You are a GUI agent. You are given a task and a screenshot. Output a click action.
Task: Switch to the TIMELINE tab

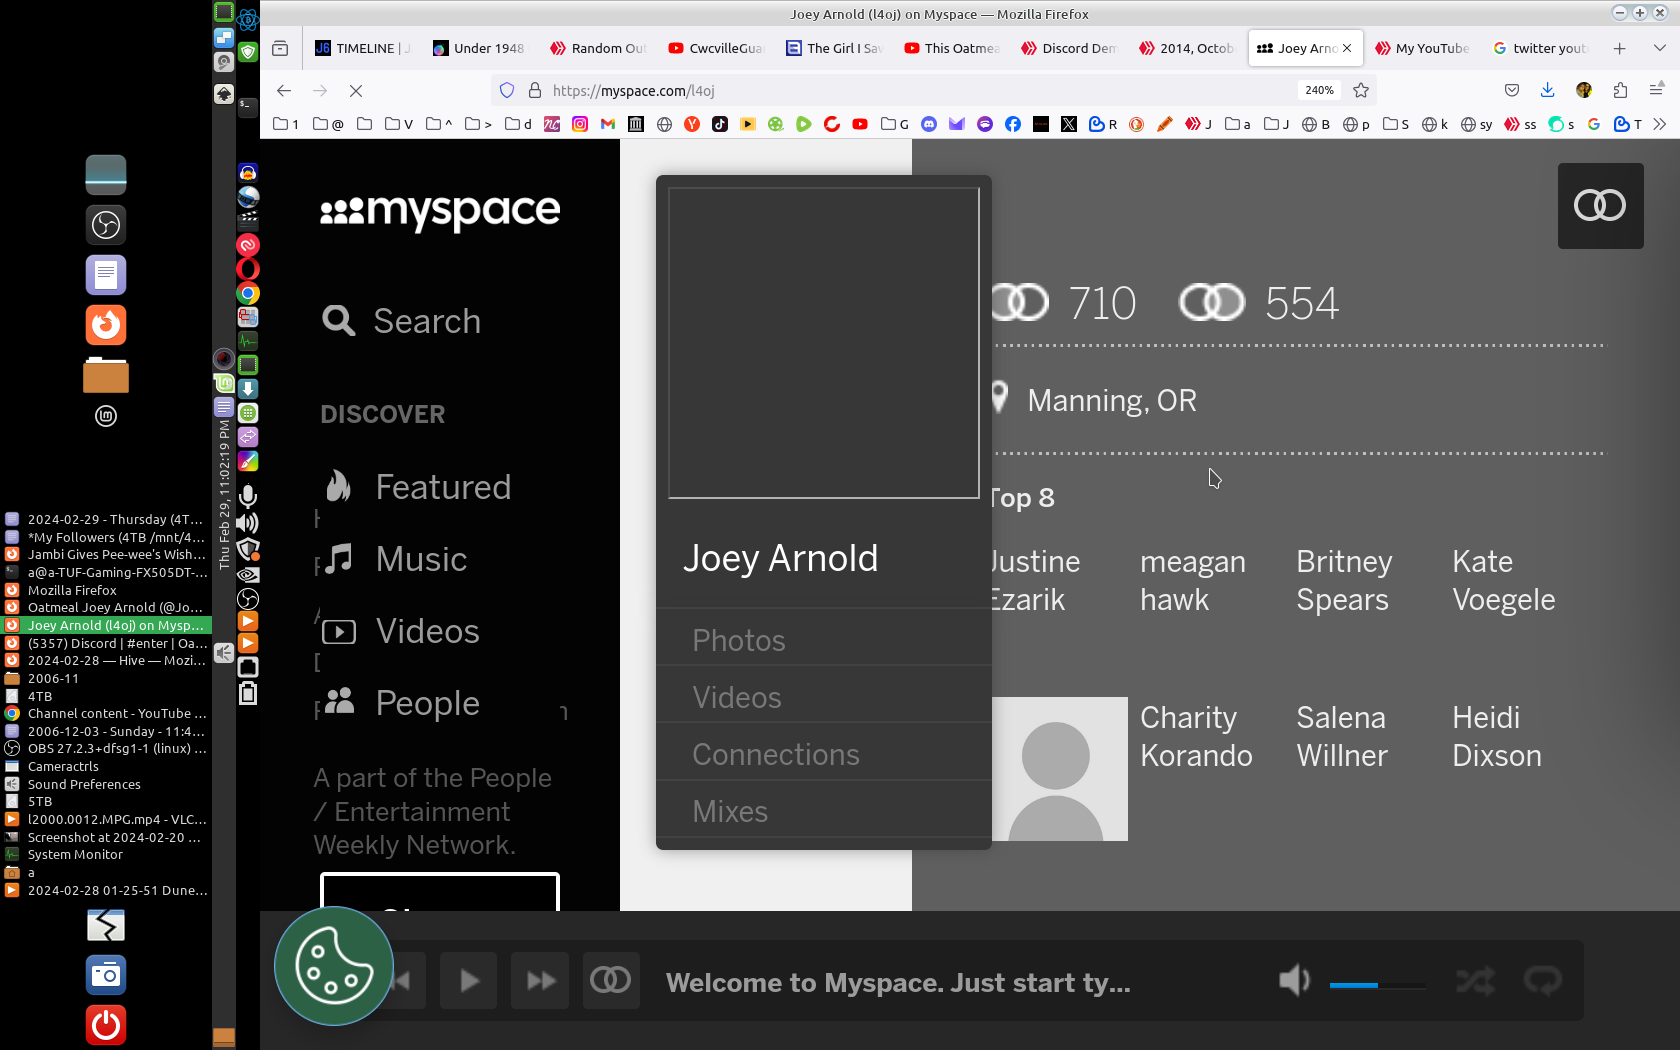tap(363, 48)
